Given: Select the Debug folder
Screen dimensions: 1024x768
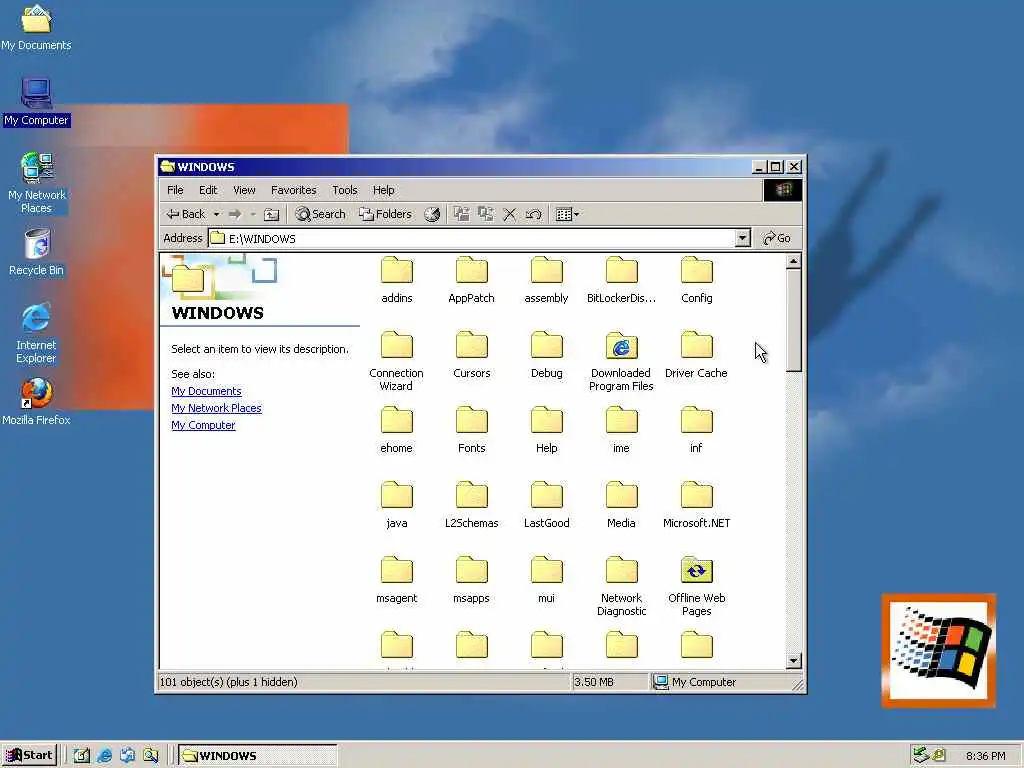Looking at the screenshot, I should pyautogui.click(x=547, y=355).
